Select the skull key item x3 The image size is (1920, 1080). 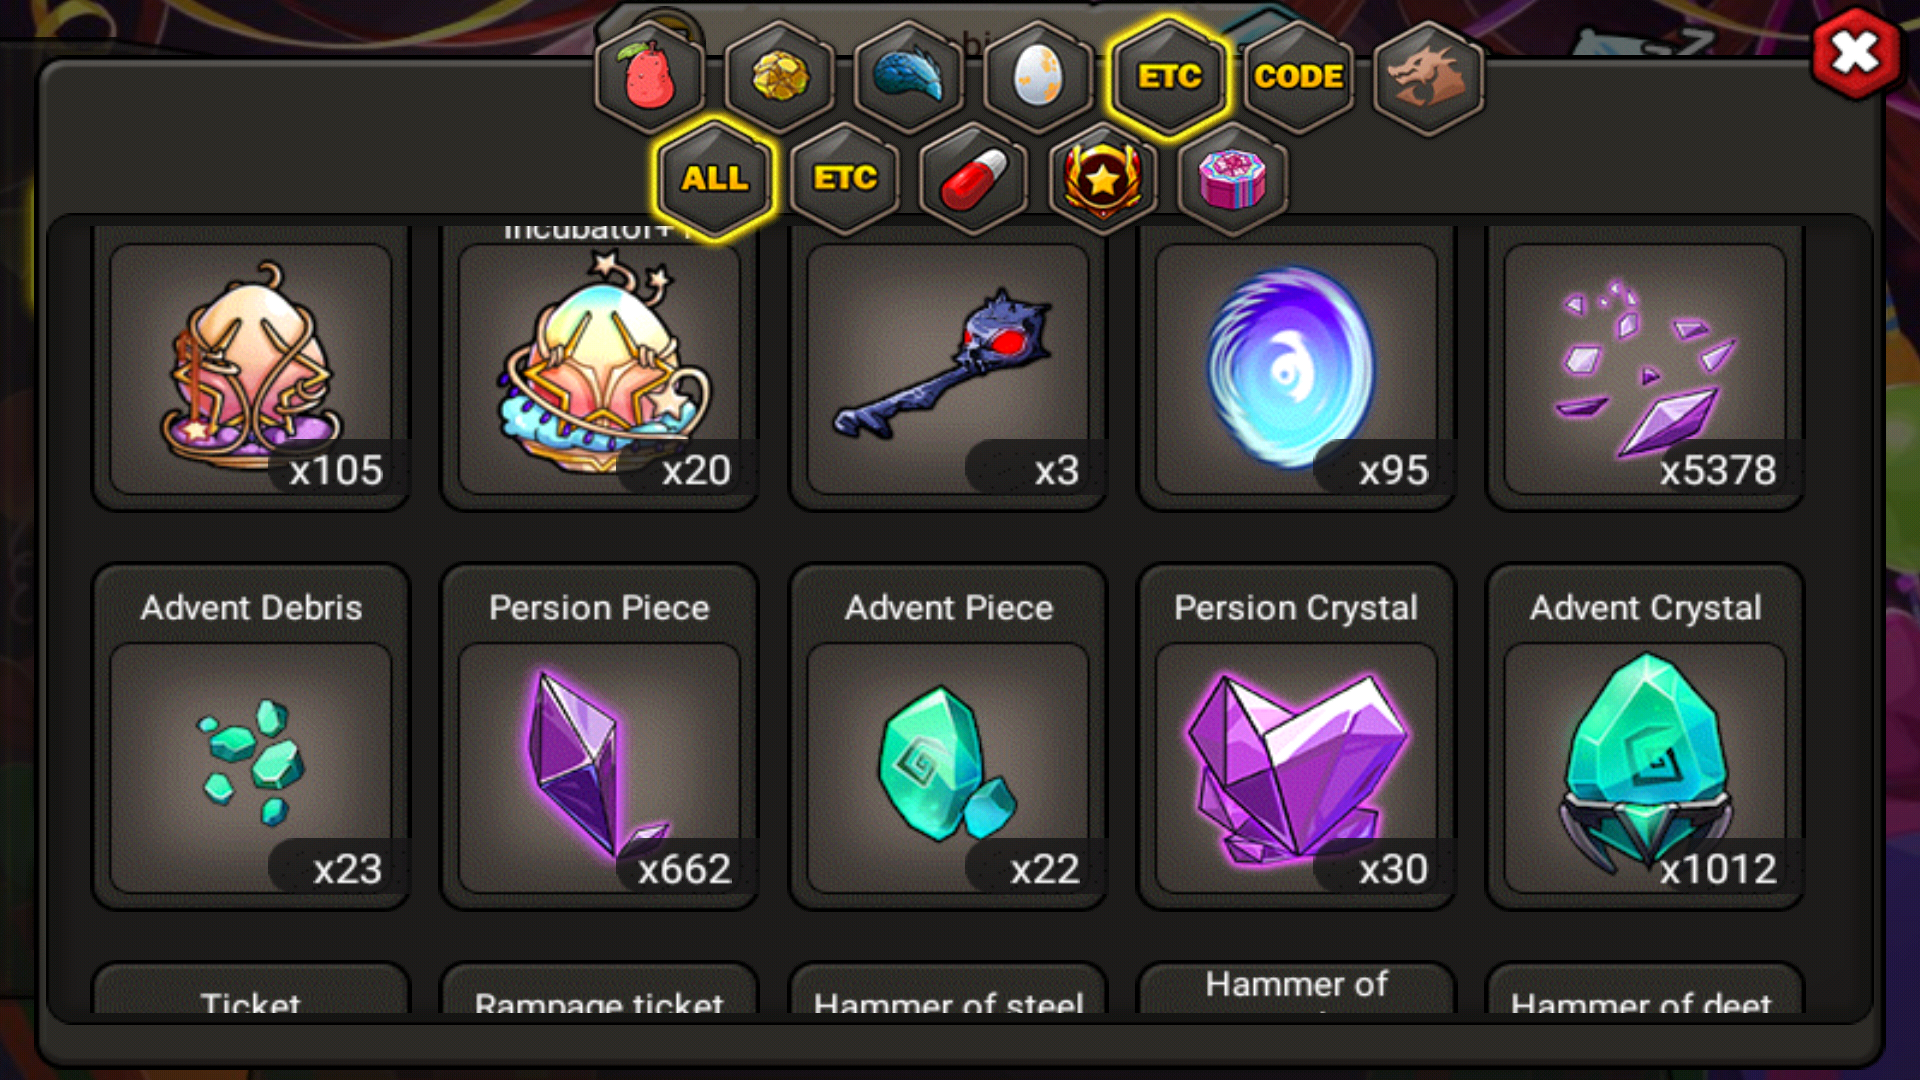tap(948, 368)
